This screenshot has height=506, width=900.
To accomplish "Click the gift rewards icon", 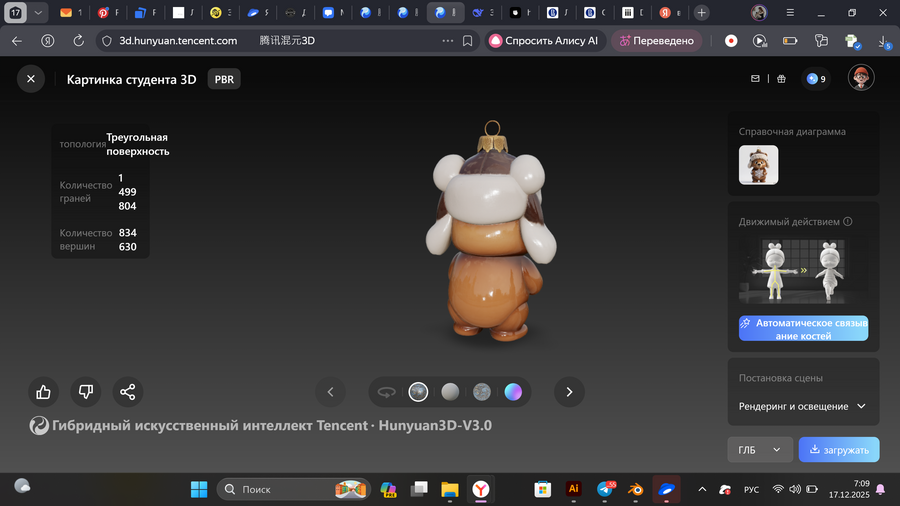I will 782,79.
